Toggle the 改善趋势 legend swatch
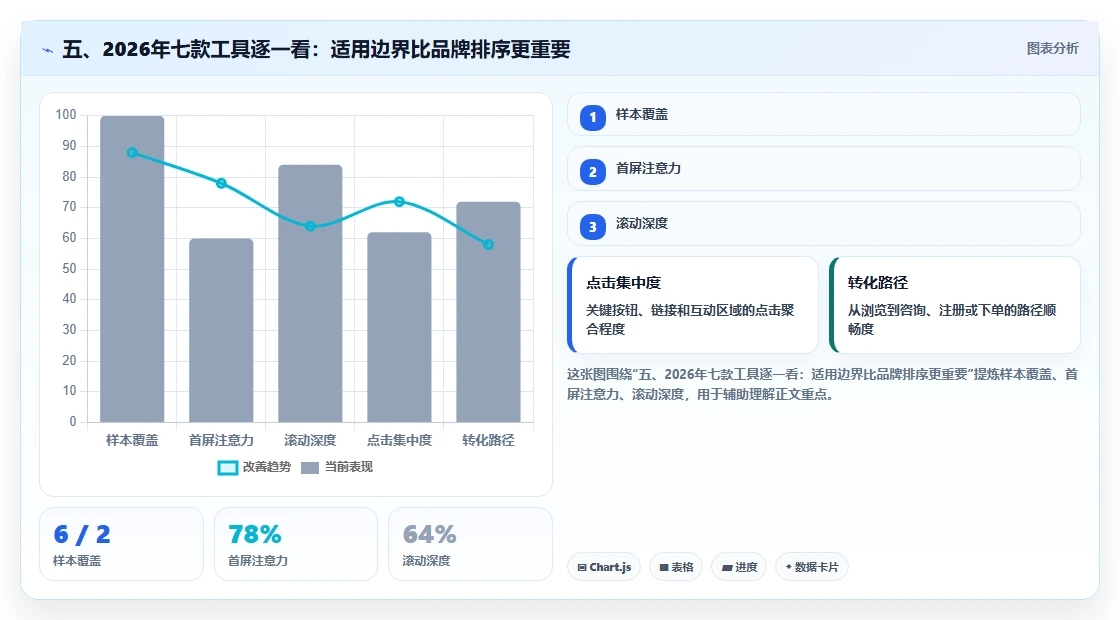The image size is (1120, 620). [x=227, y=467]
